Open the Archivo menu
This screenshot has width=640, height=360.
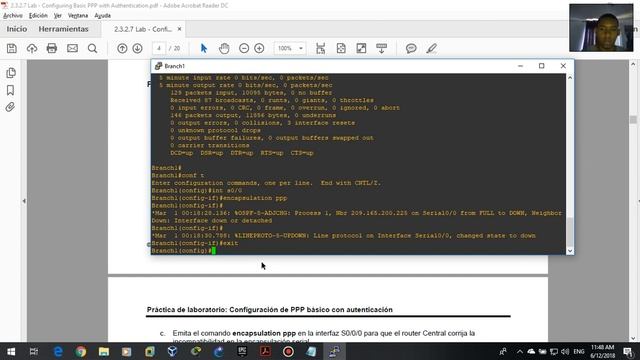click(x=13, y=16)
